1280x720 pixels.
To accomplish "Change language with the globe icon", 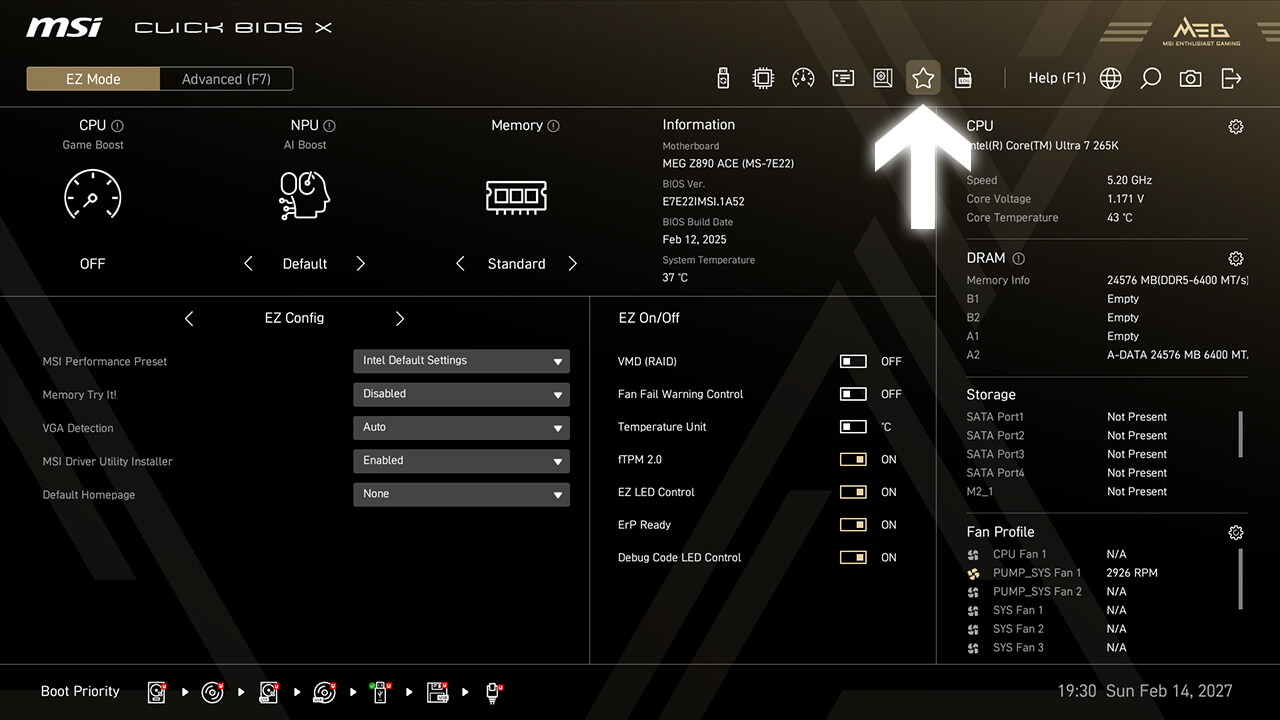I will click(x=1110, y=78).
